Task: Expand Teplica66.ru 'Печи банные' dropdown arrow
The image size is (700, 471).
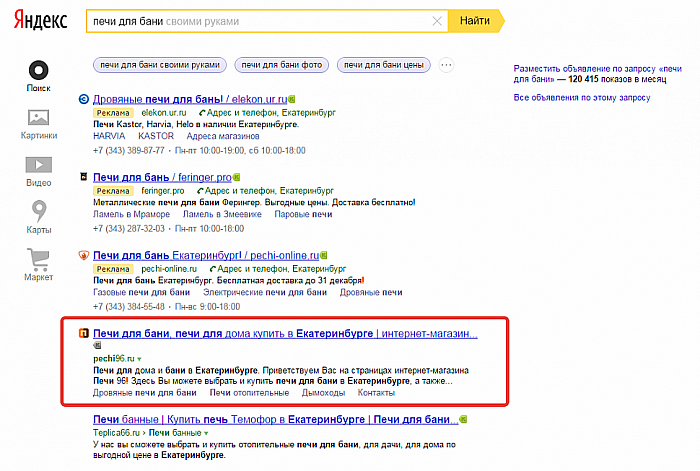Action: point(206,433)
